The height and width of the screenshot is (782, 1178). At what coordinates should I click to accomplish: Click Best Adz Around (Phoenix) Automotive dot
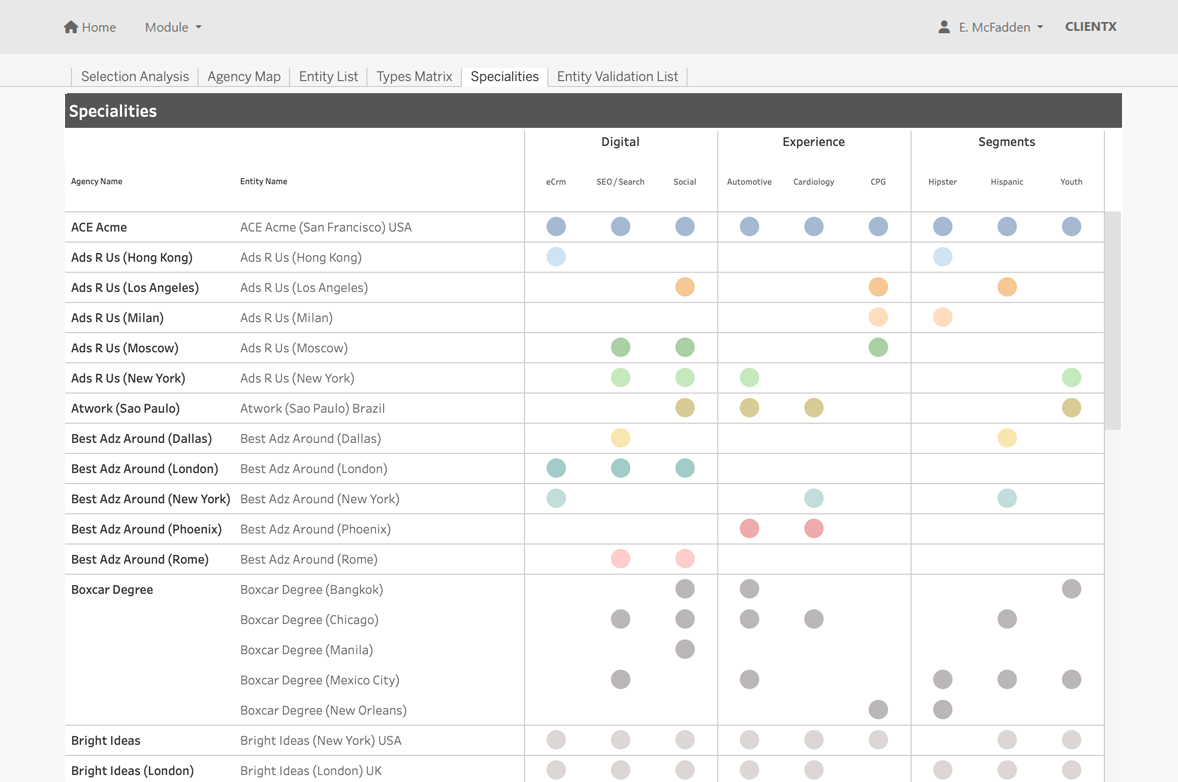click(750, 528)
